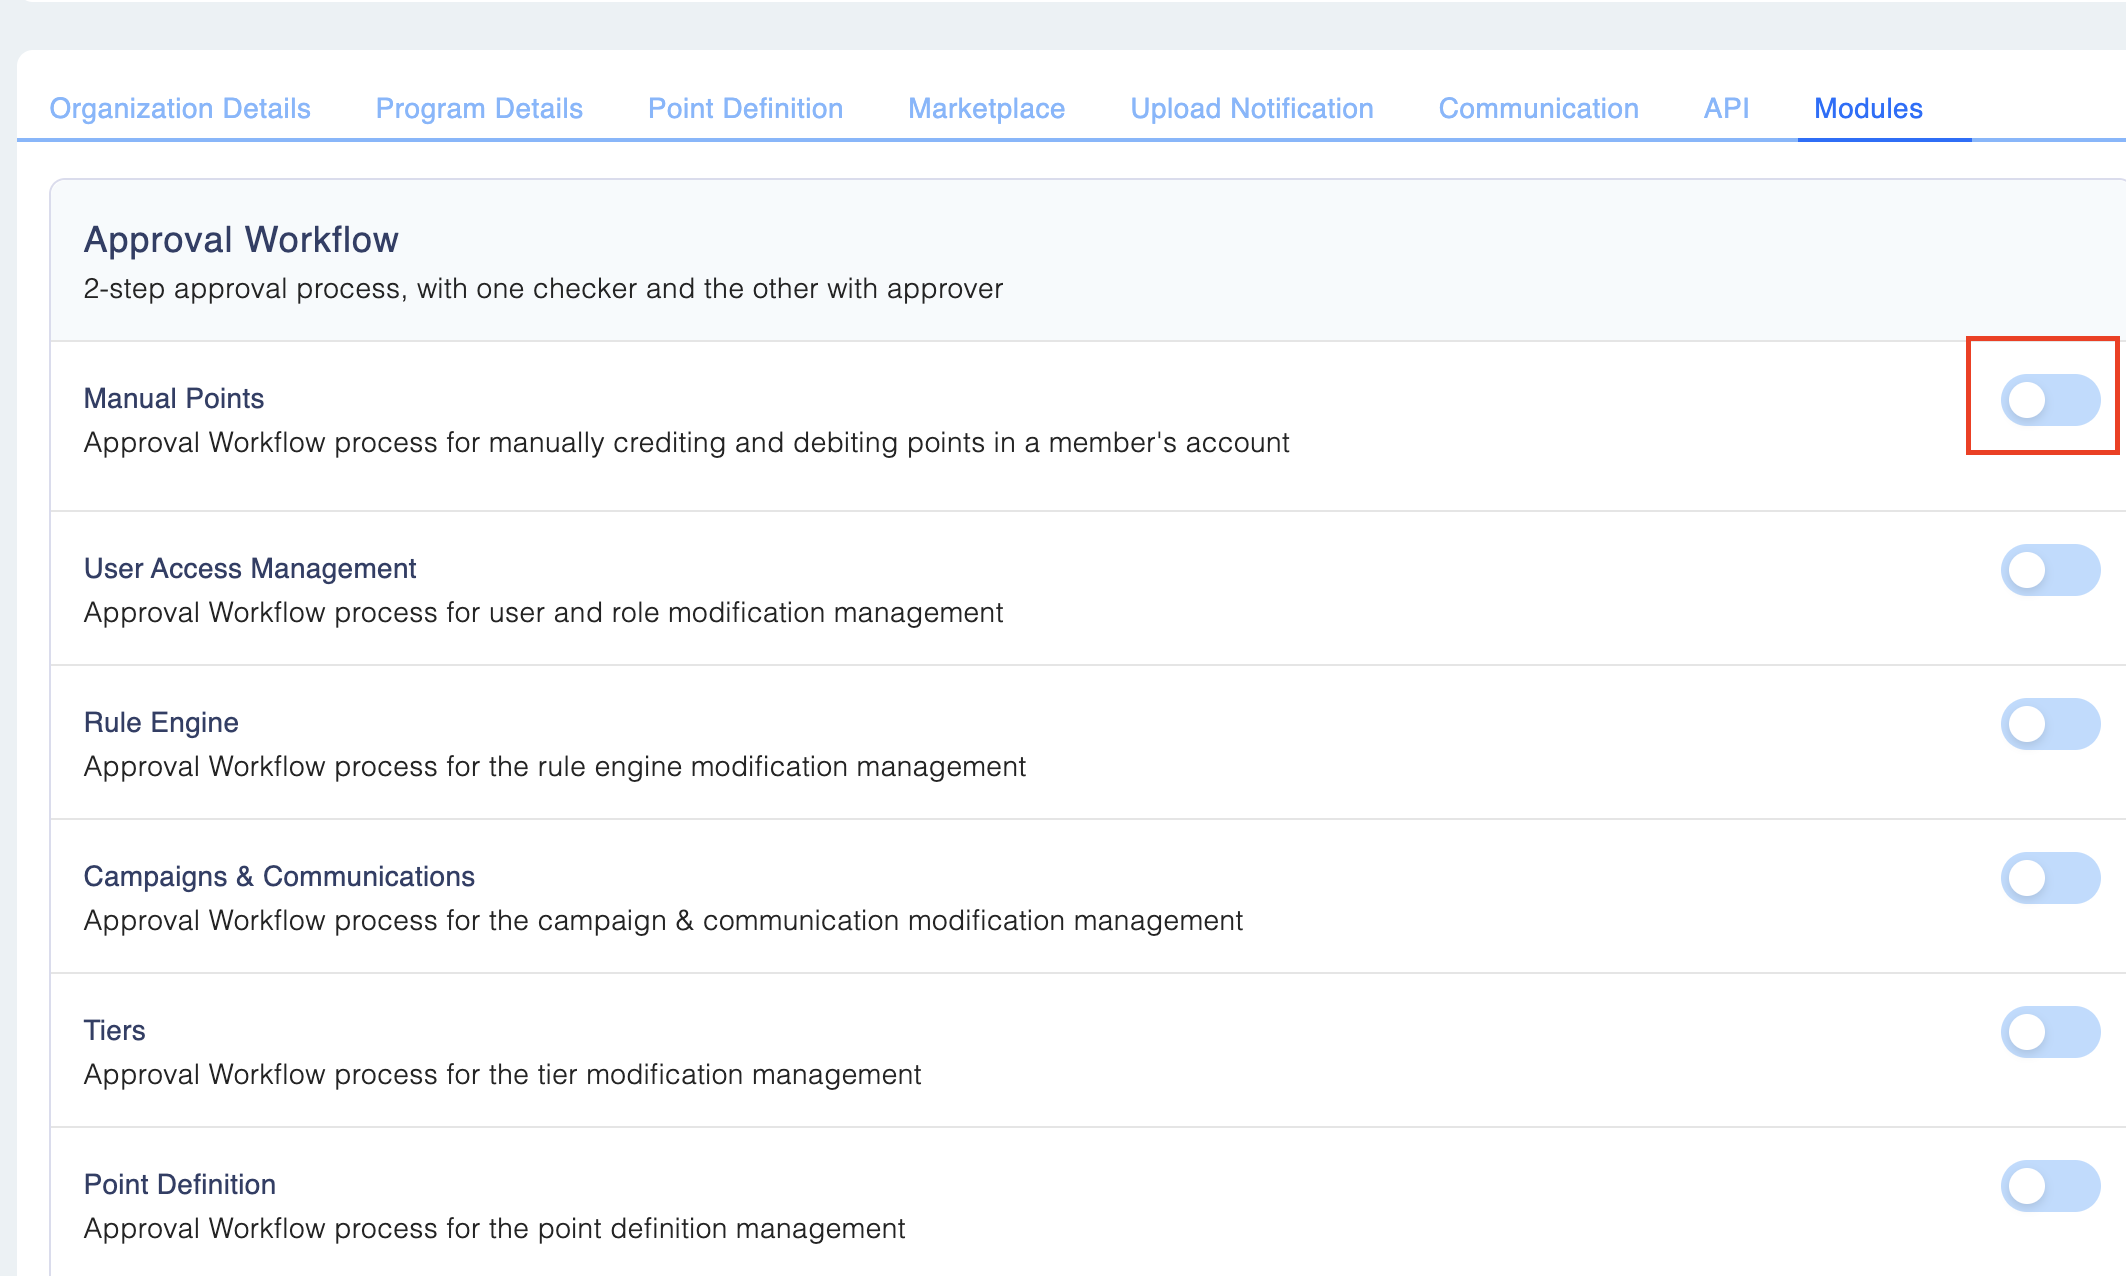The width and height of the screenshot is (2126, 1276).
Task: Turn on Rule Engine approval workflow
Action: point(2049,724)
